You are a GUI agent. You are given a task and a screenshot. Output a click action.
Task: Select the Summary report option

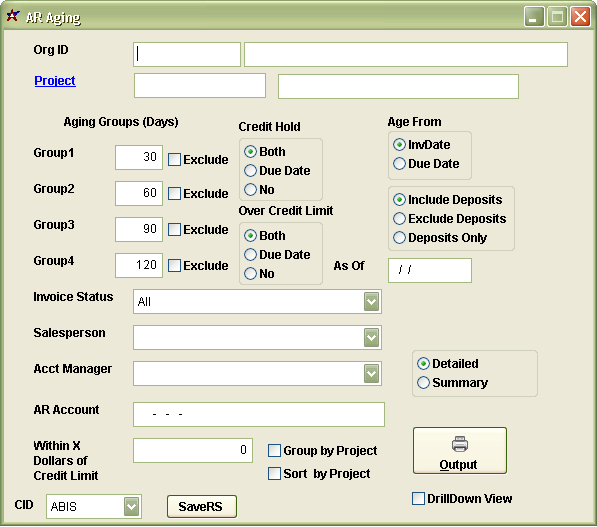coord(423,382)
